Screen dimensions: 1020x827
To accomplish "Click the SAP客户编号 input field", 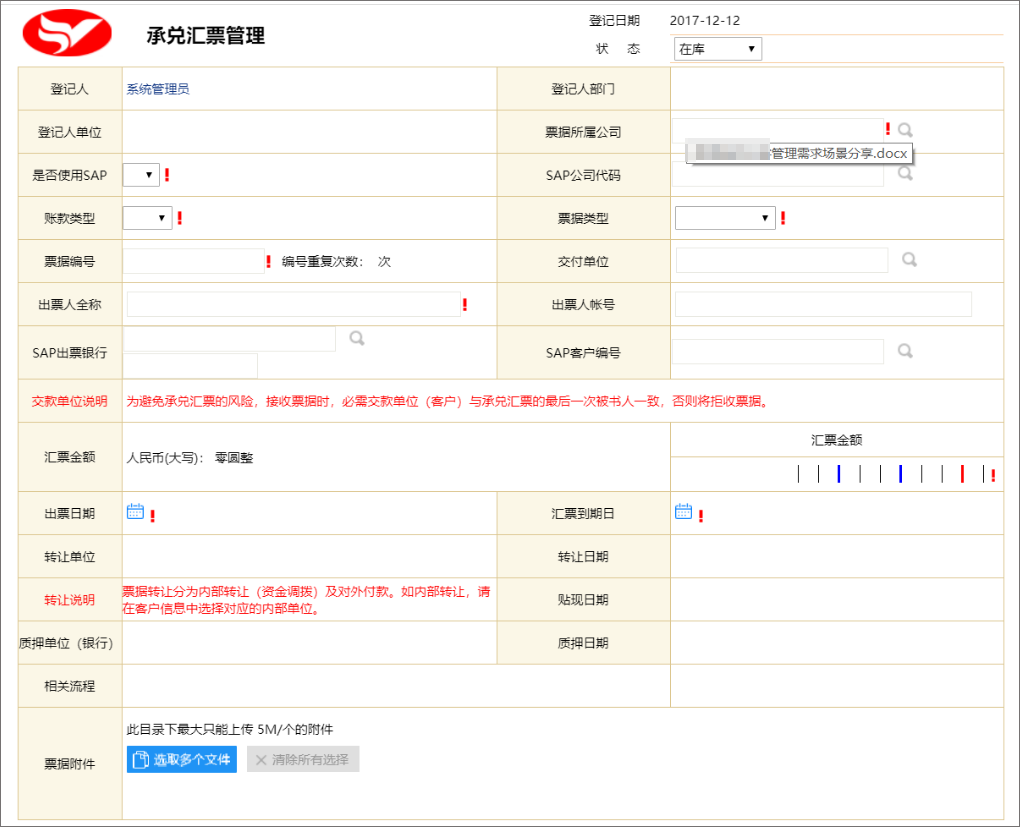I will coord(778,351).
